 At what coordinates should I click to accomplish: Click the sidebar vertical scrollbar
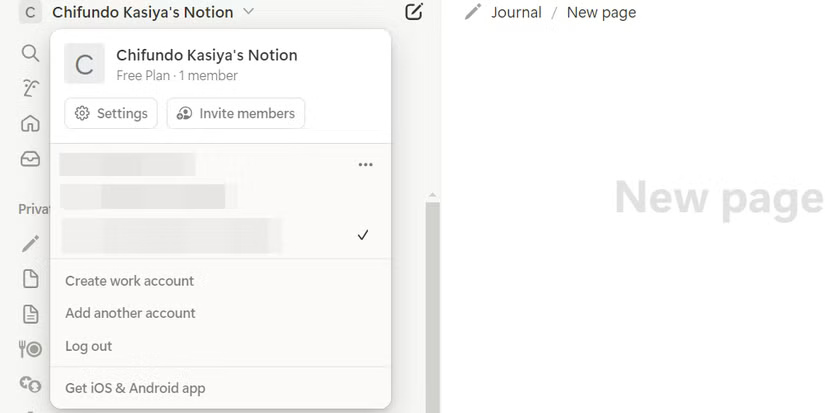coord(432,300)
